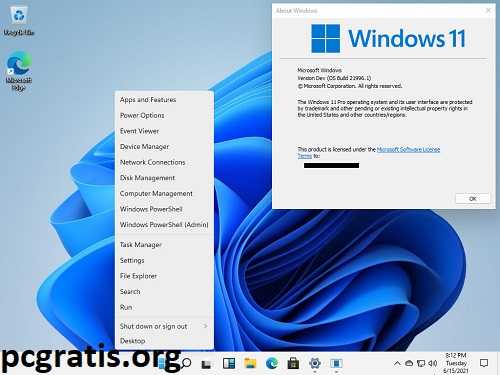Choose Run from the context menu
The image size is (500, 375).
click(165, 307)
